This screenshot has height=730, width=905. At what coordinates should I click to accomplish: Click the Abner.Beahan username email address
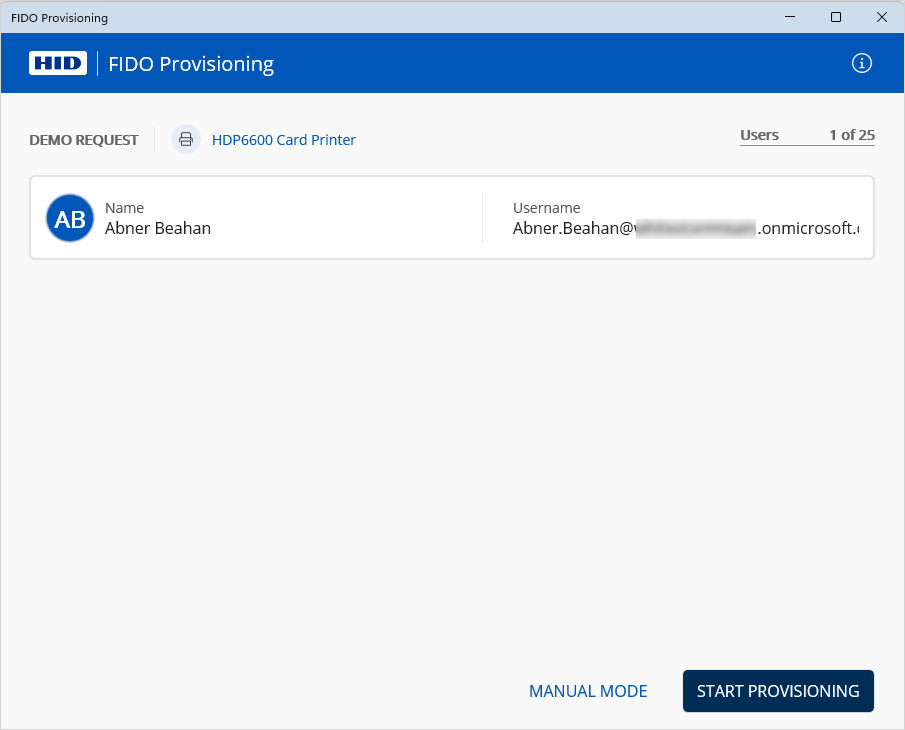click(685, 228)
